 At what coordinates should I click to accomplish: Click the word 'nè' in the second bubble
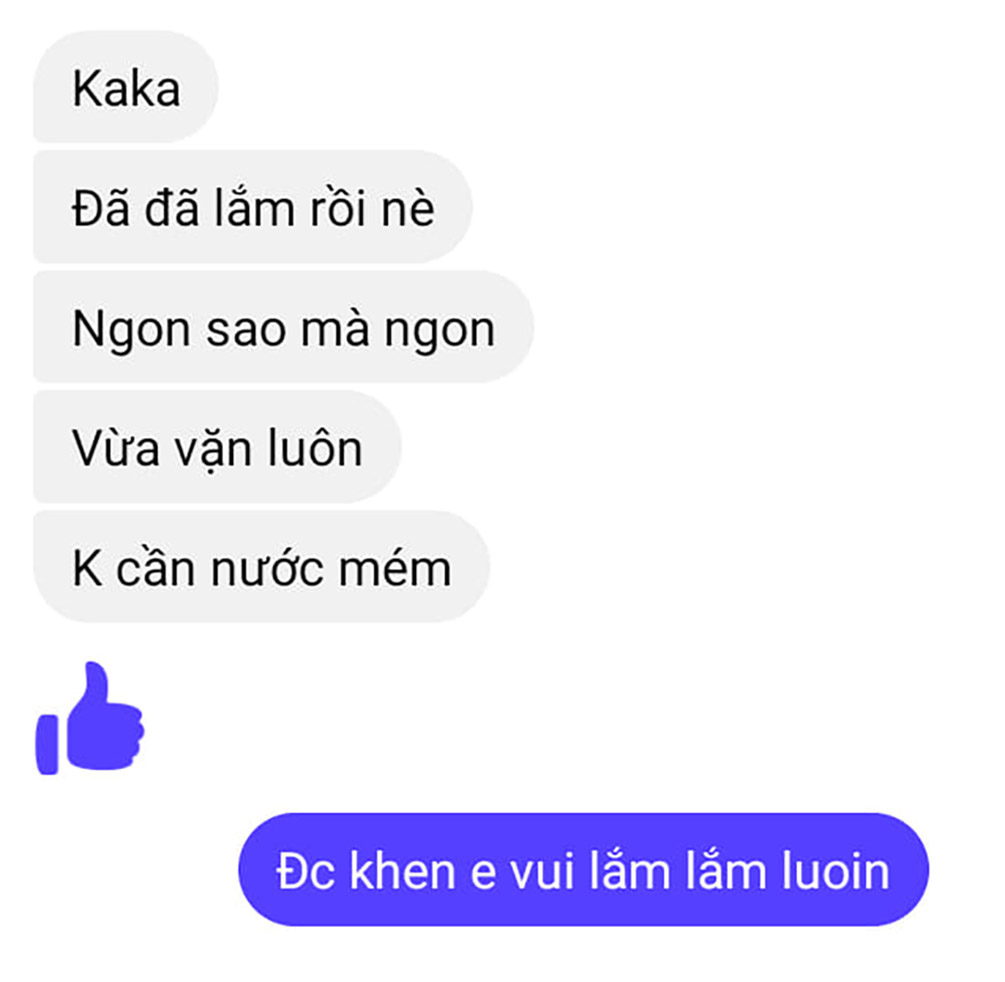coord(408,208)
